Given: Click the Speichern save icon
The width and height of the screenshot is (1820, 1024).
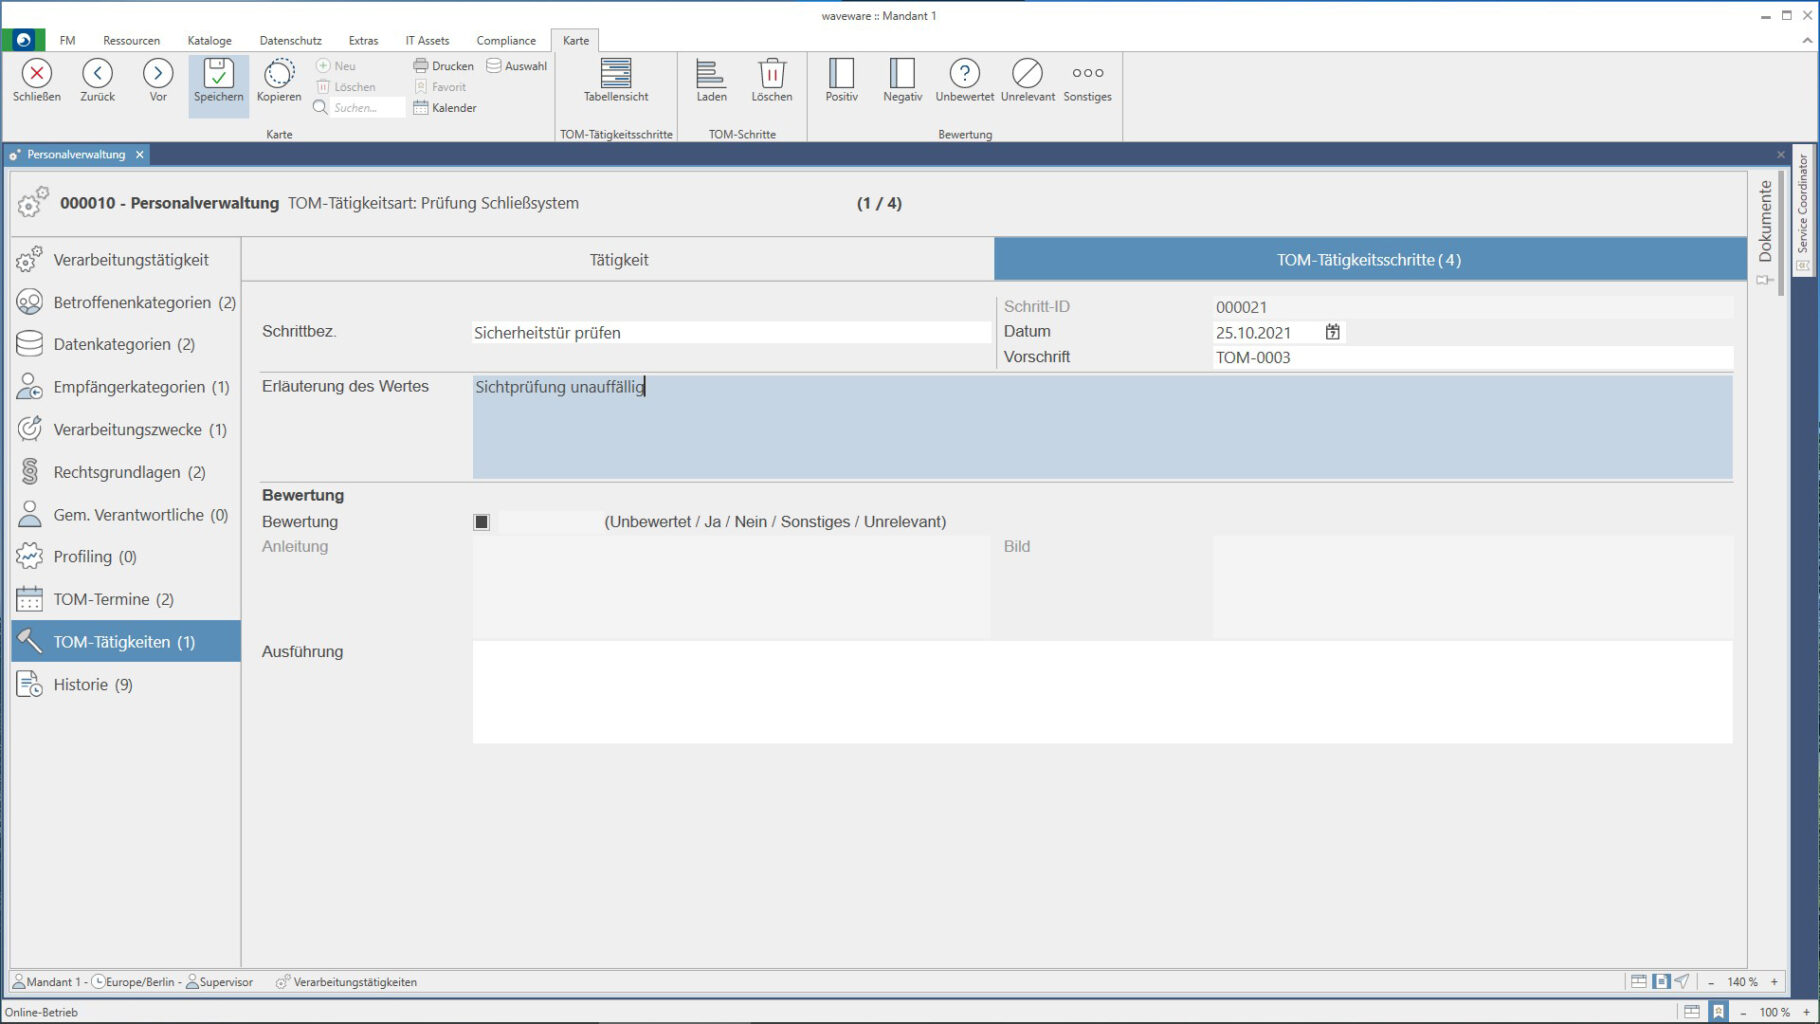Looking at the screenshot, I should 218,80.
